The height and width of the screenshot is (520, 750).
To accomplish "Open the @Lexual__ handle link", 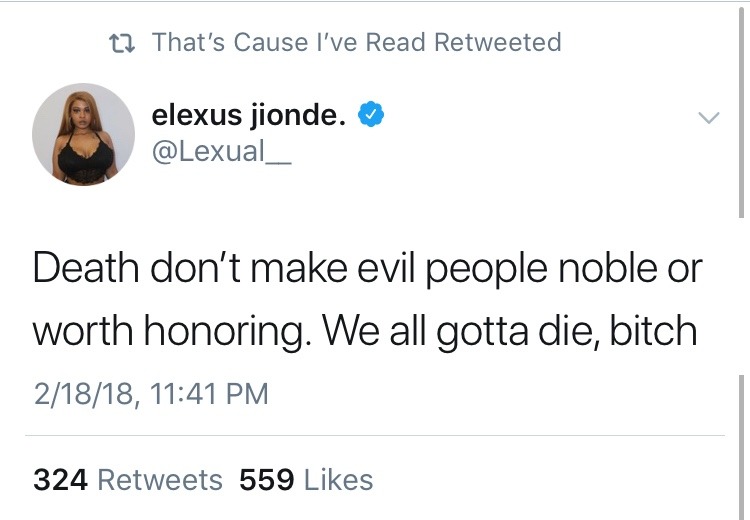I will click(x=221, y=151).
